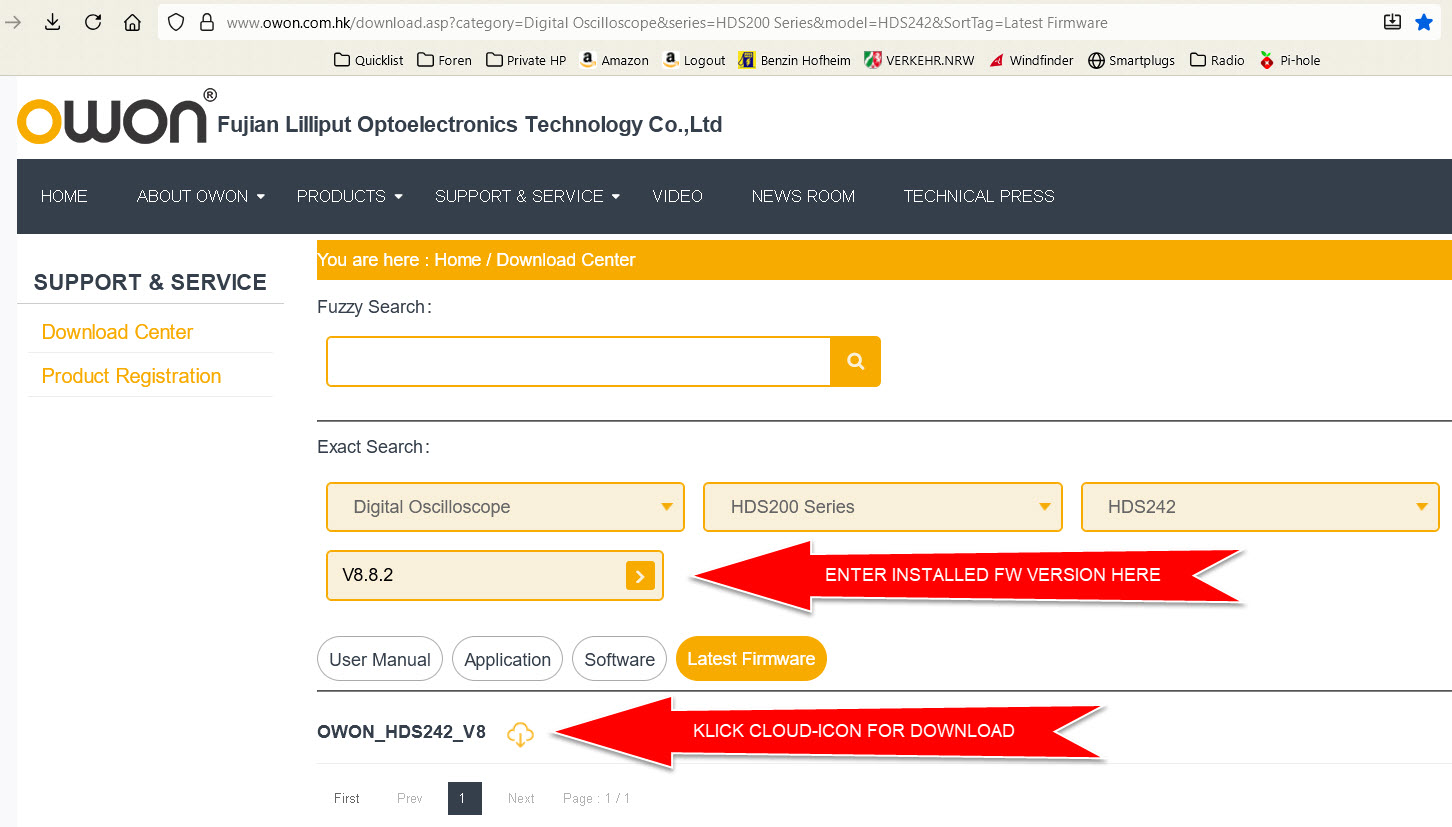Click the Home breadcrumb link
The image size is (1452, 827).
pyautogui.click(x=458, y=260)
